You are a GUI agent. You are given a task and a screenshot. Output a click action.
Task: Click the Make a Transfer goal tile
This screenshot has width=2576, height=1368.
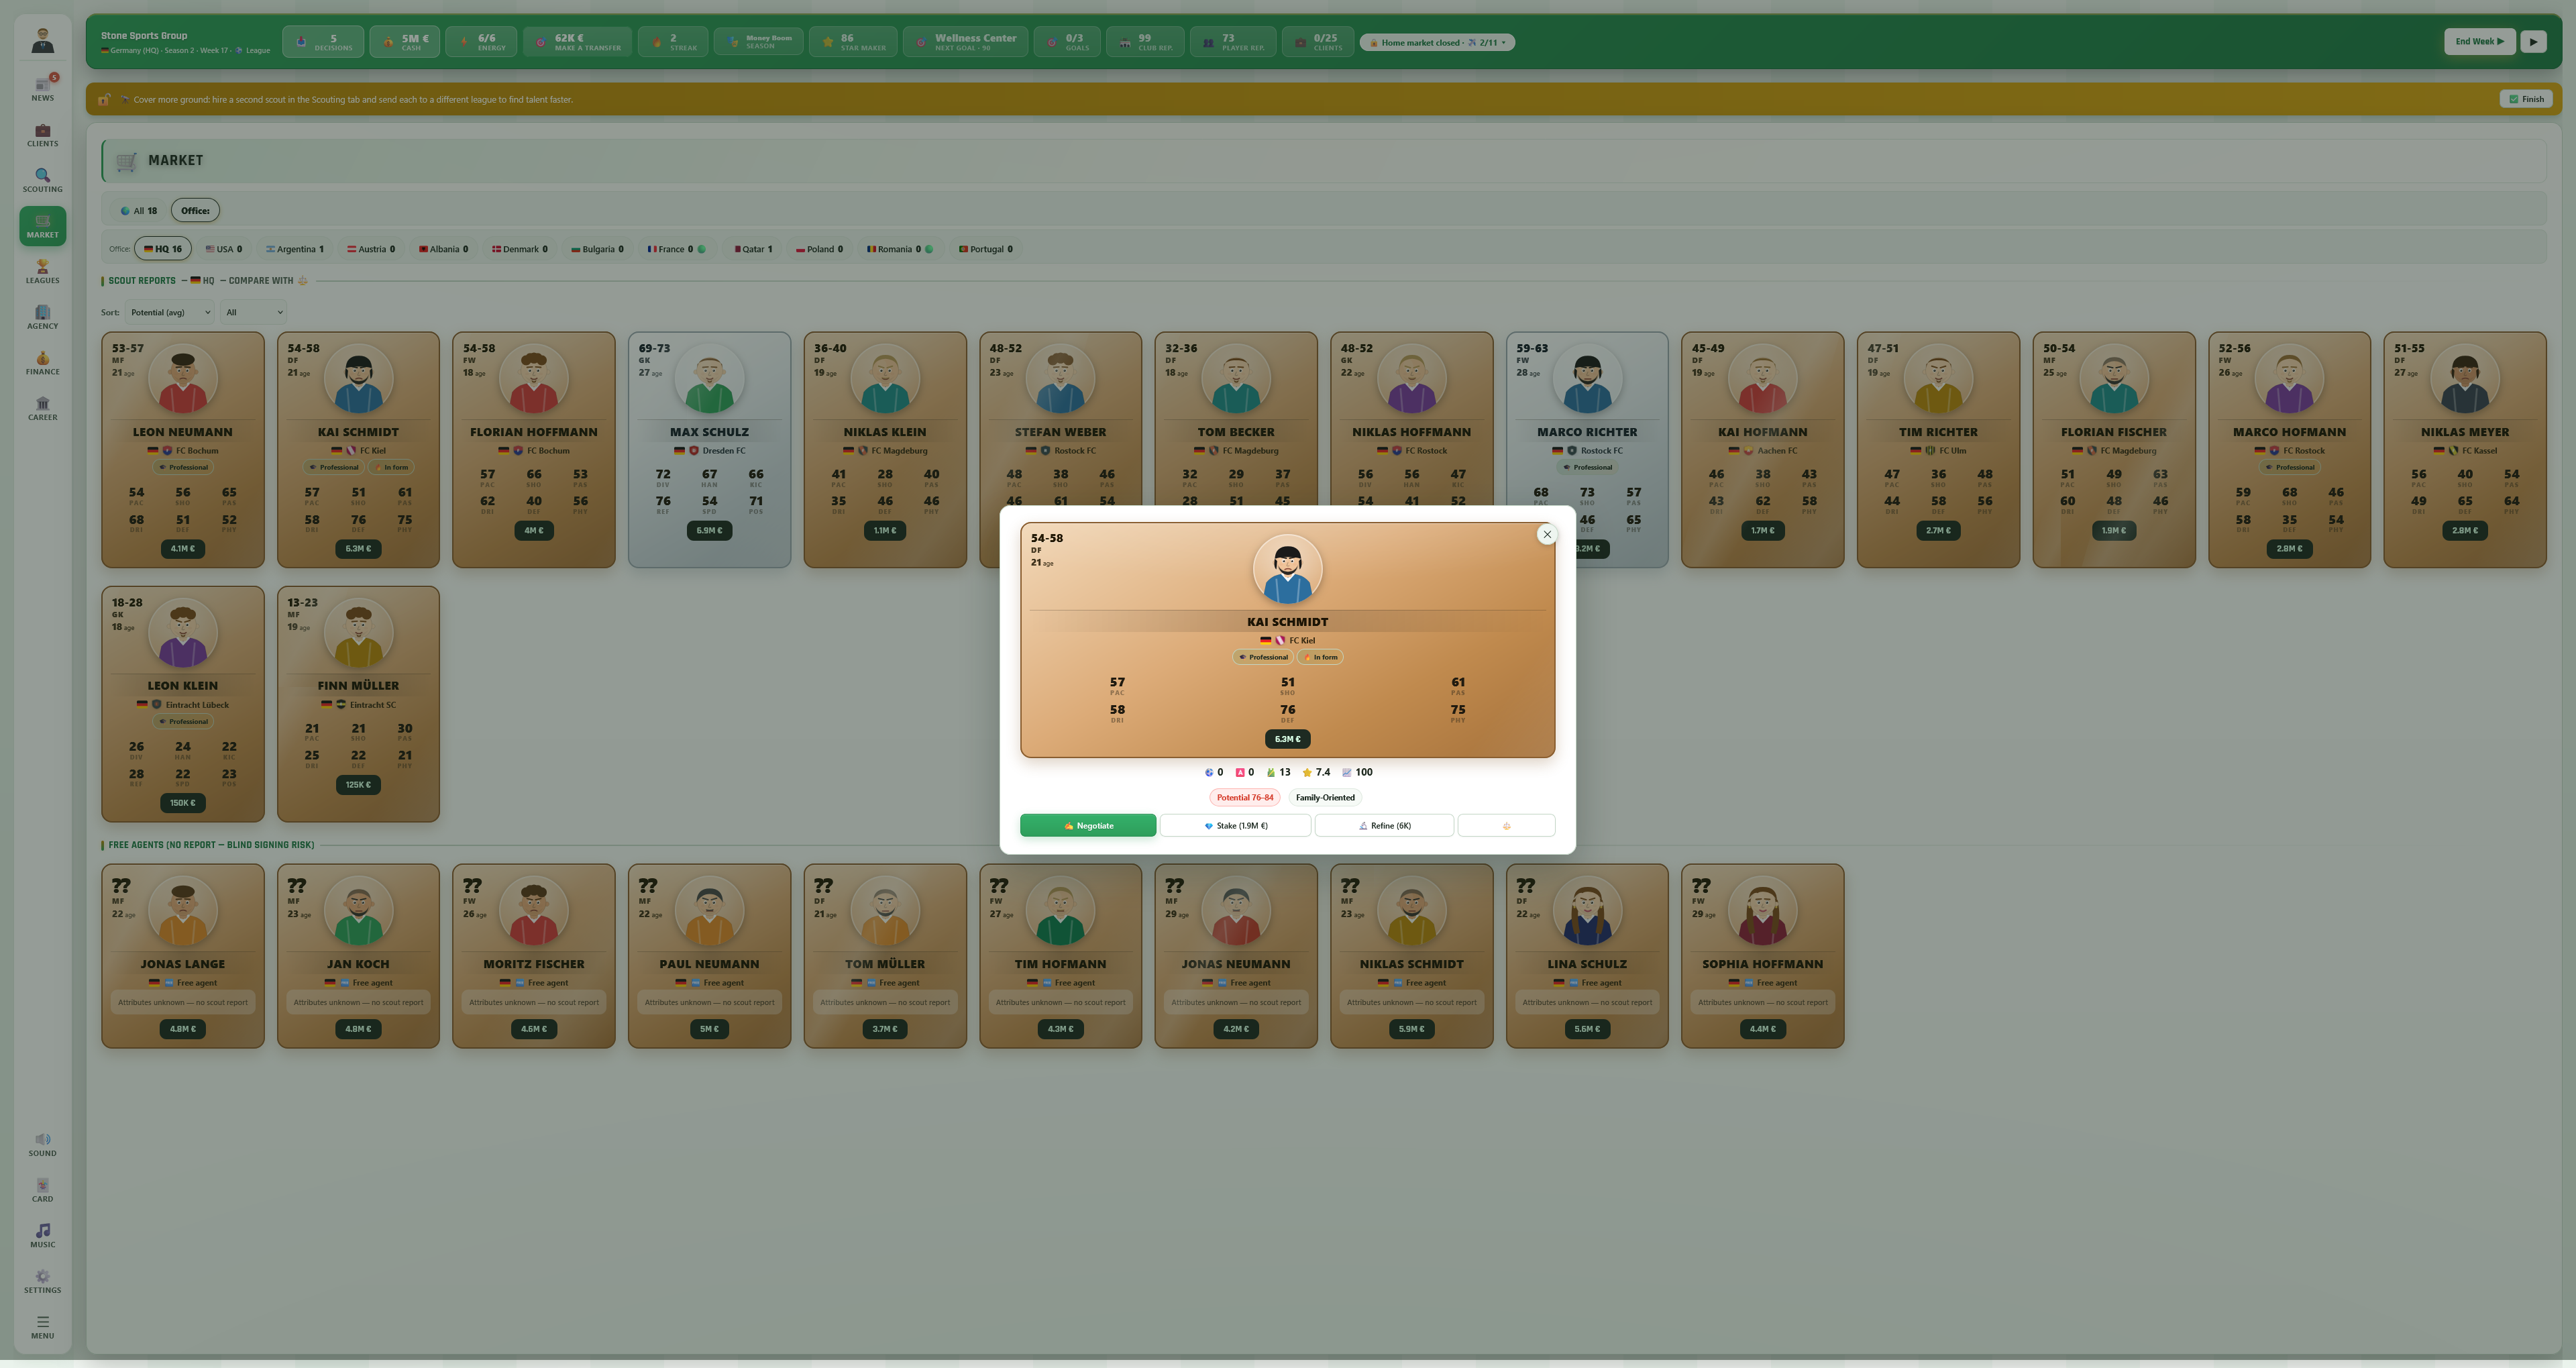point(577,42)
